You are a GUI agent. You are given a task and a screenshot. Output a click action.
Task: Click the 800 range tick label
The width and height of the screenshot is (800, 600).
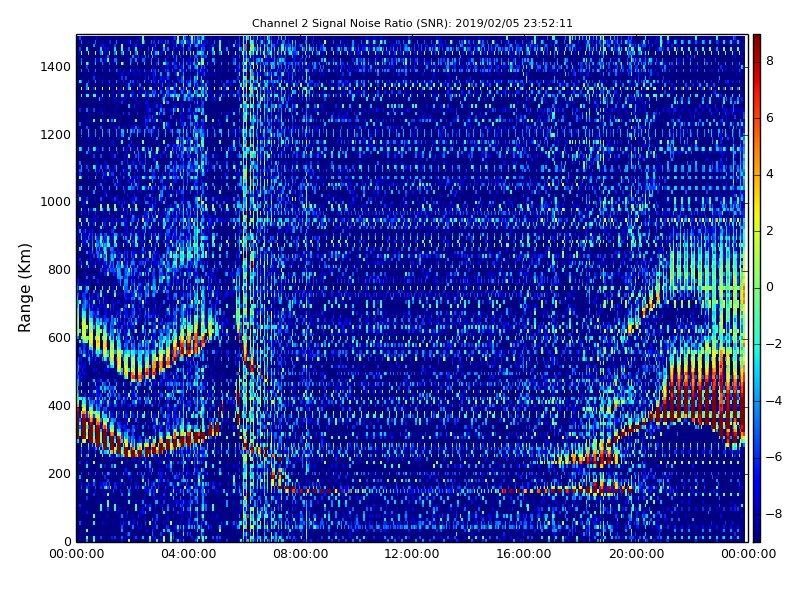click(59, 270)
